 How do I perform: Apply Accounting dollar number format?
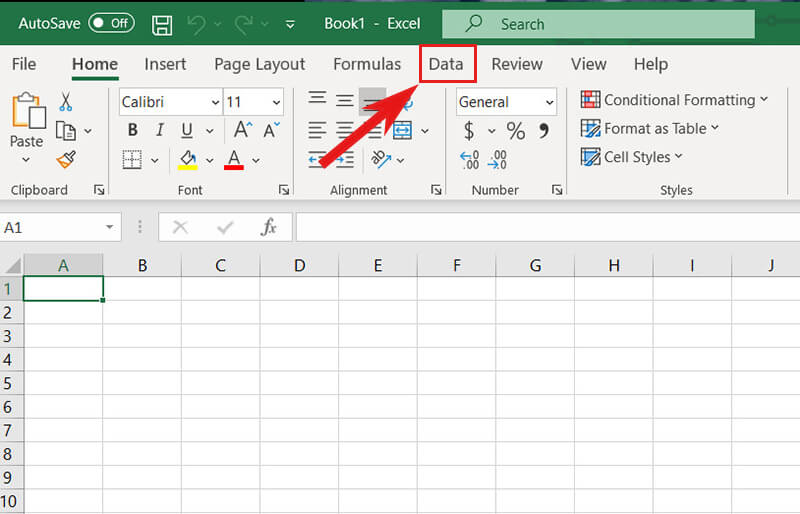(x=469, y=131)
